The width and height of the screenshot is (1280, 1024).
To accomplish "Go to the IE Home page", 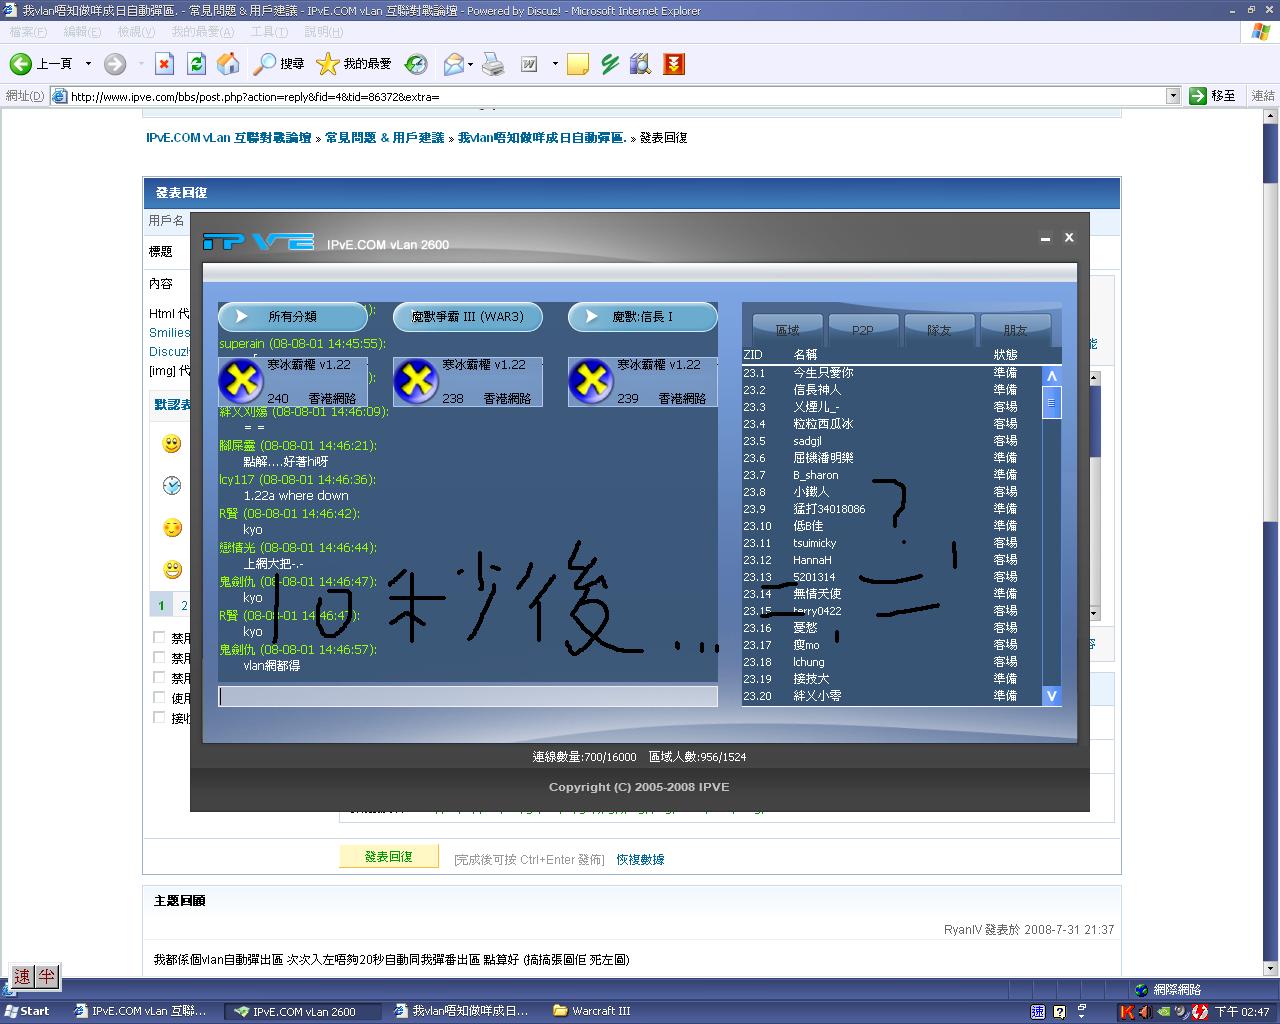I will (229, 64).
